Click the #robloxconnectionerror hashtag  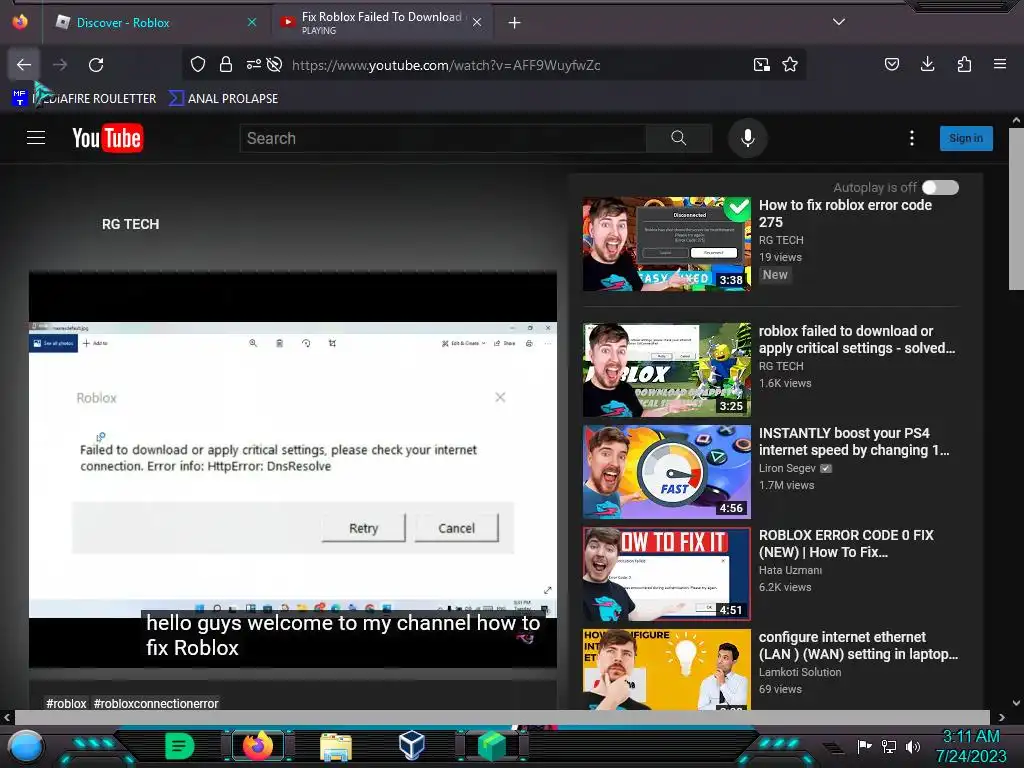tap(156, 703)
